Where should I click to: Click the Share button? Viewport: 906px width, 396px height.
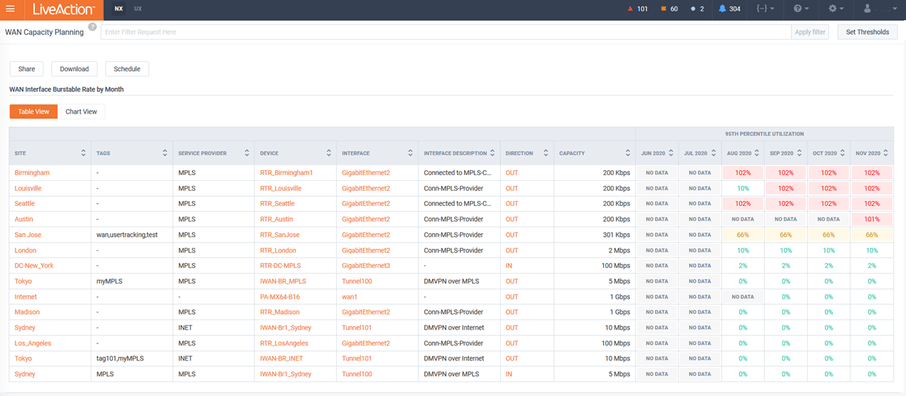[x=27, y=69]
